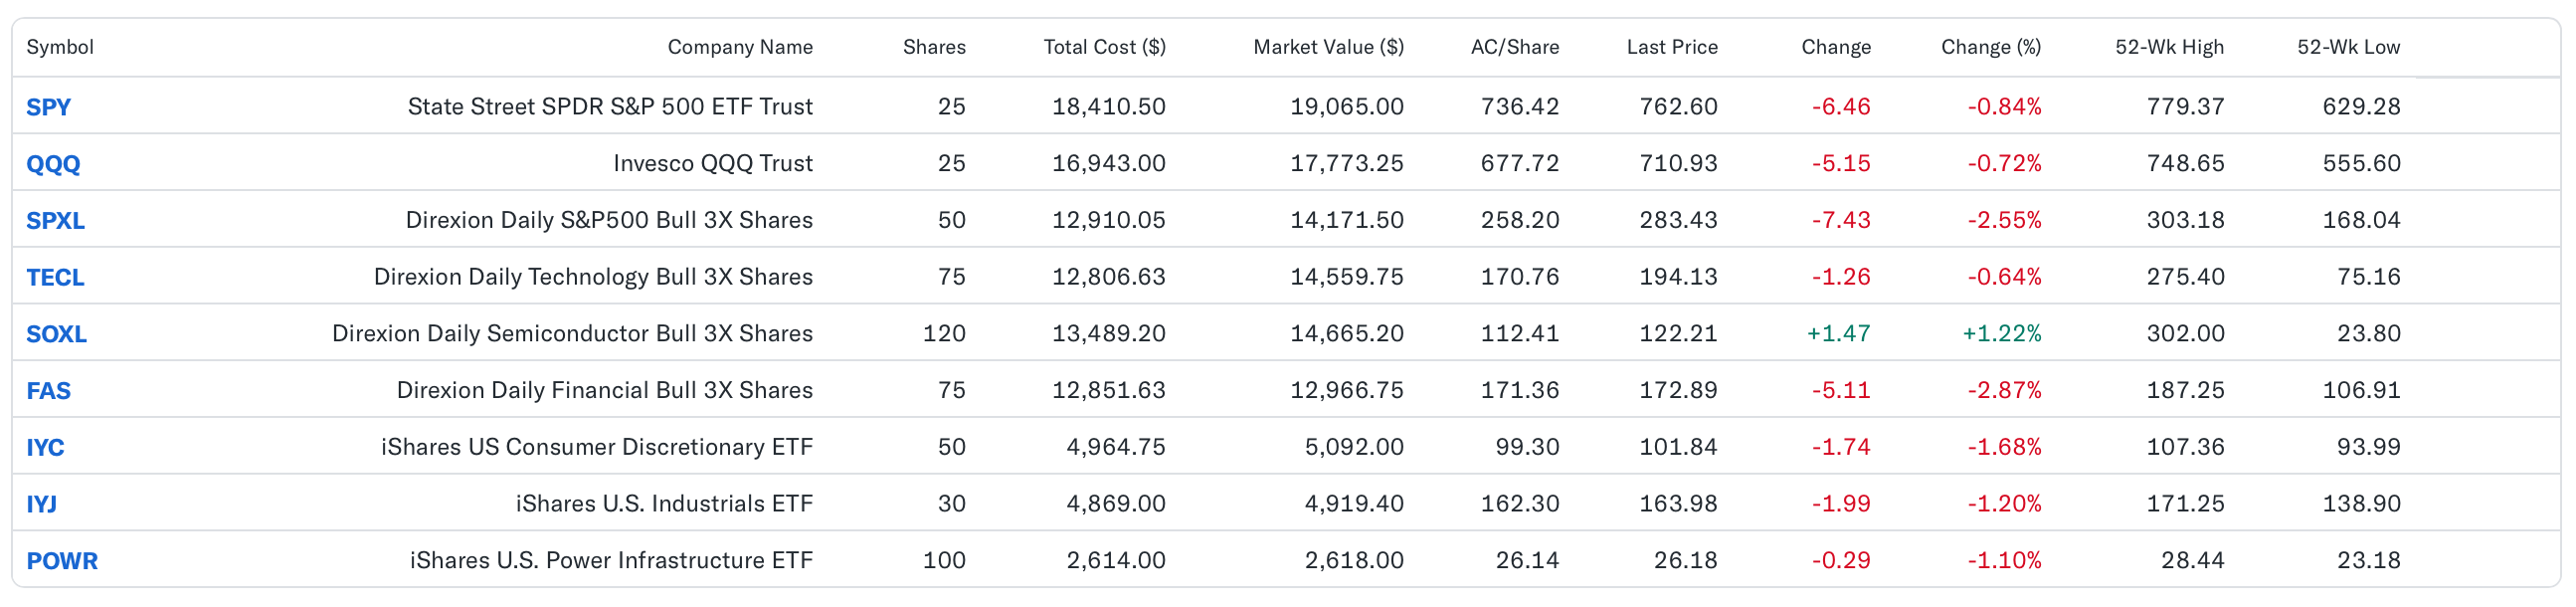Open the FAS symbol link

(48, 391)
